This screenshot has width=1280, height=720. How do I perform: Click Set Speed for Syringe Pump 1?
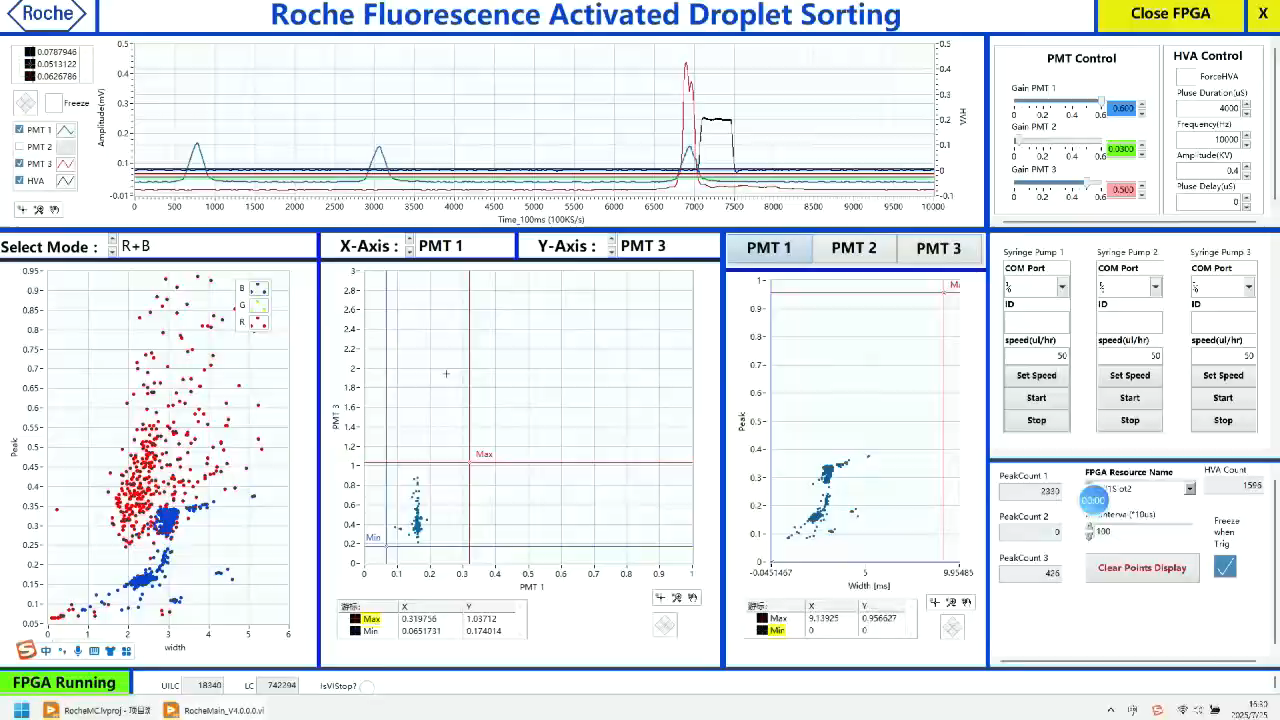click(1036, 376)
